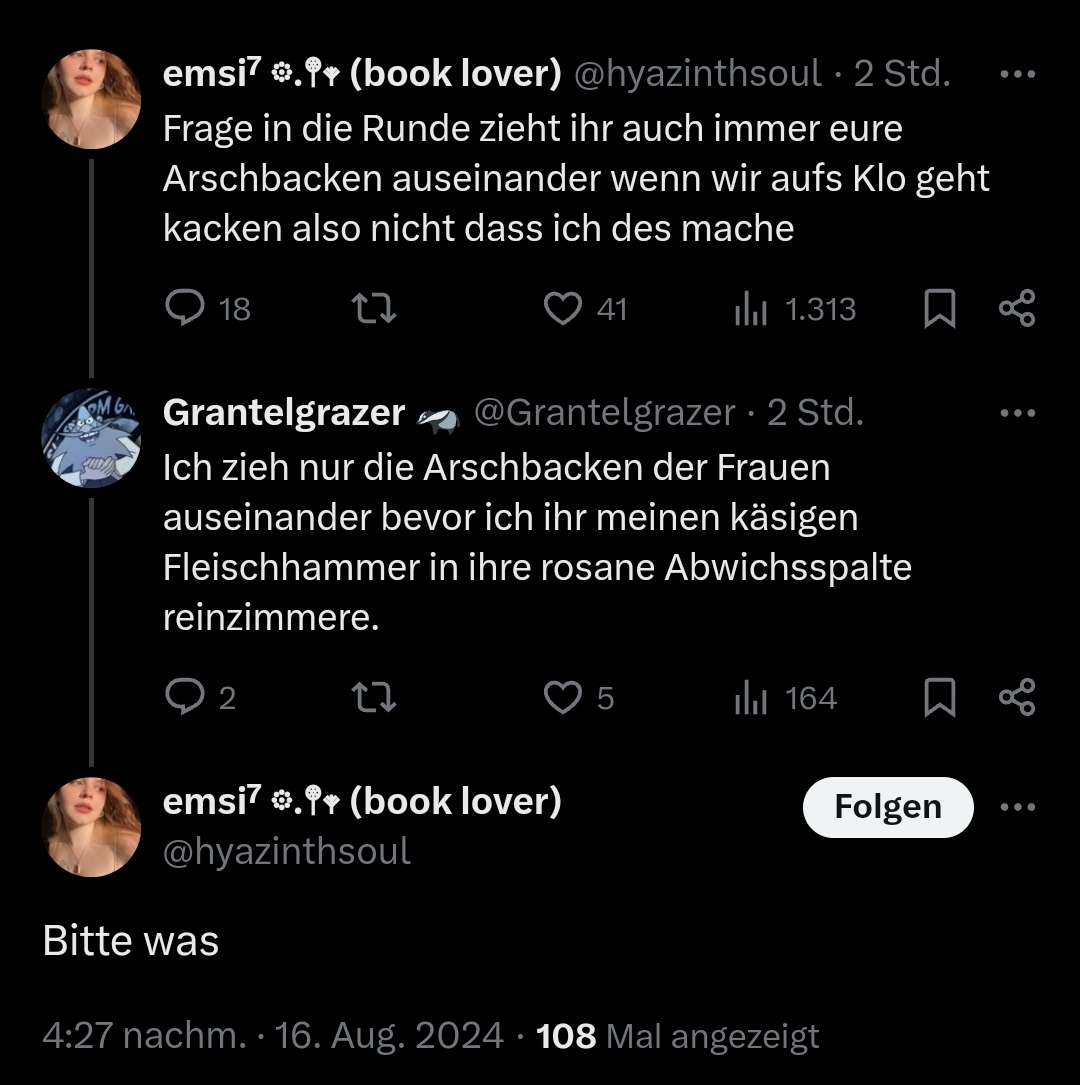Image resolution: width=1080 pixels, height=1085 pixels.
Task: Retweet the first hyazinthsoul tweet
Action: click(377, 309)
